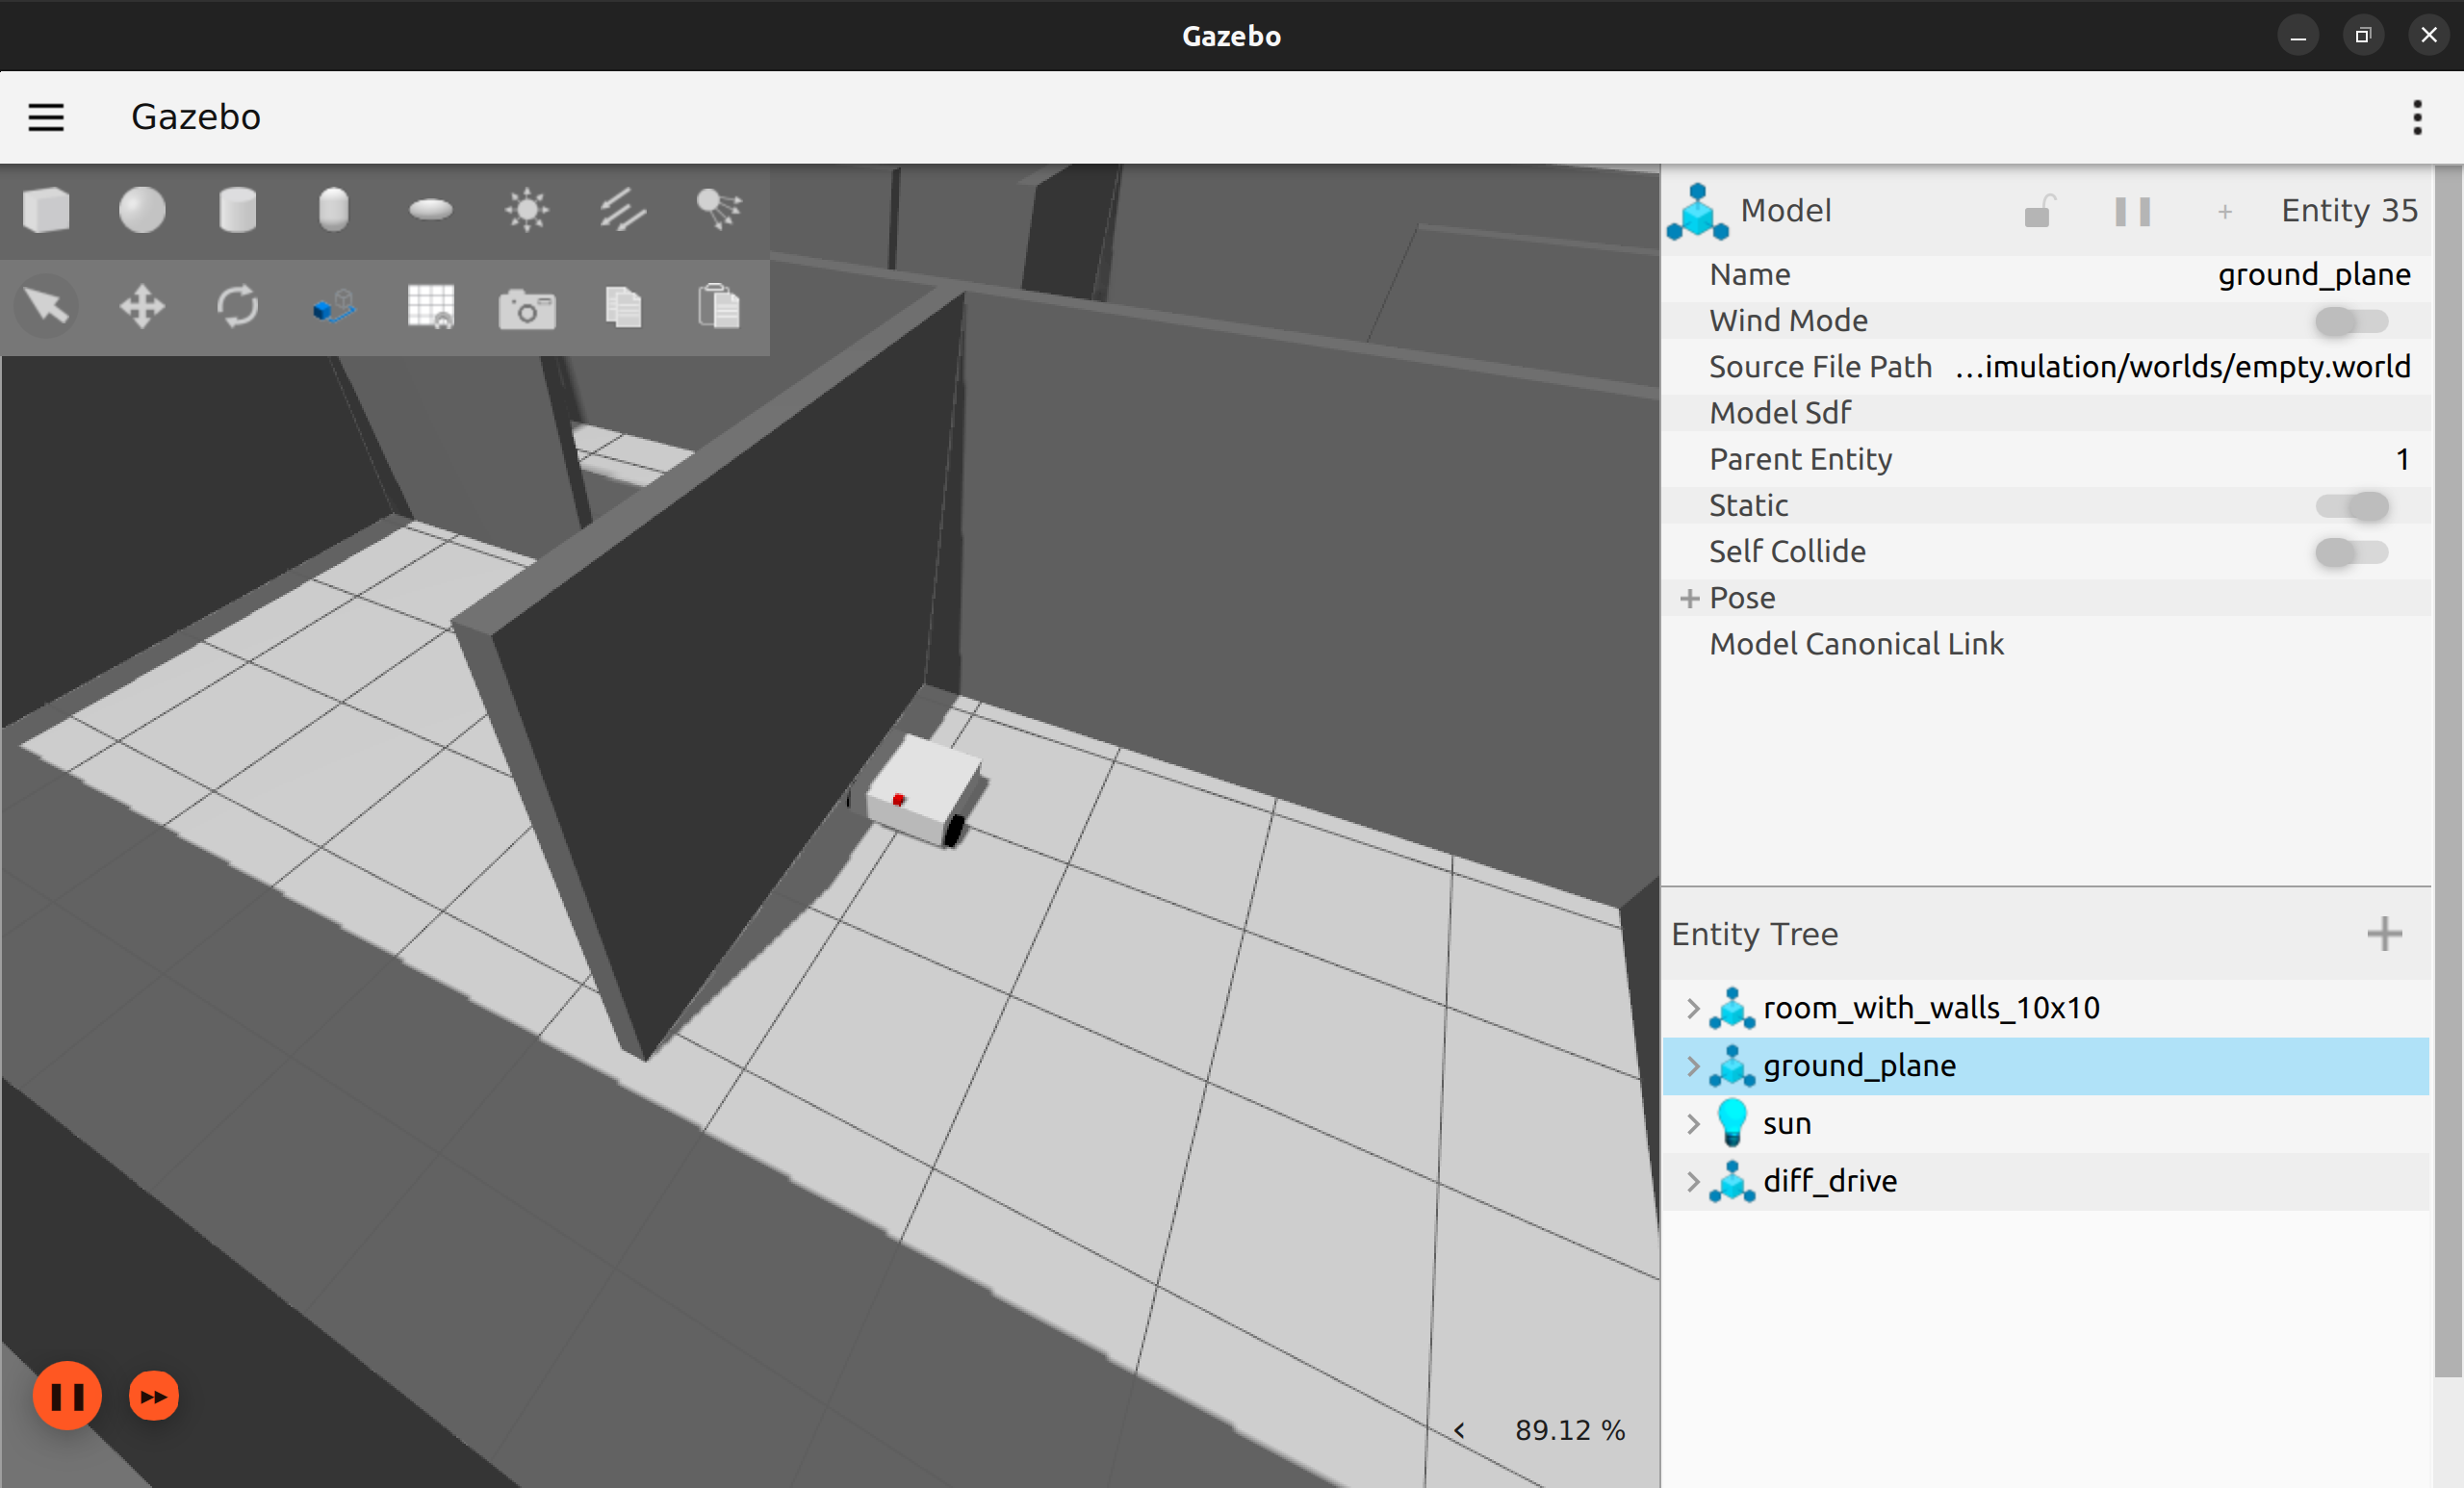Activate the rotate mode tool
2464x1488 pixels.
(x=238, y=306)
